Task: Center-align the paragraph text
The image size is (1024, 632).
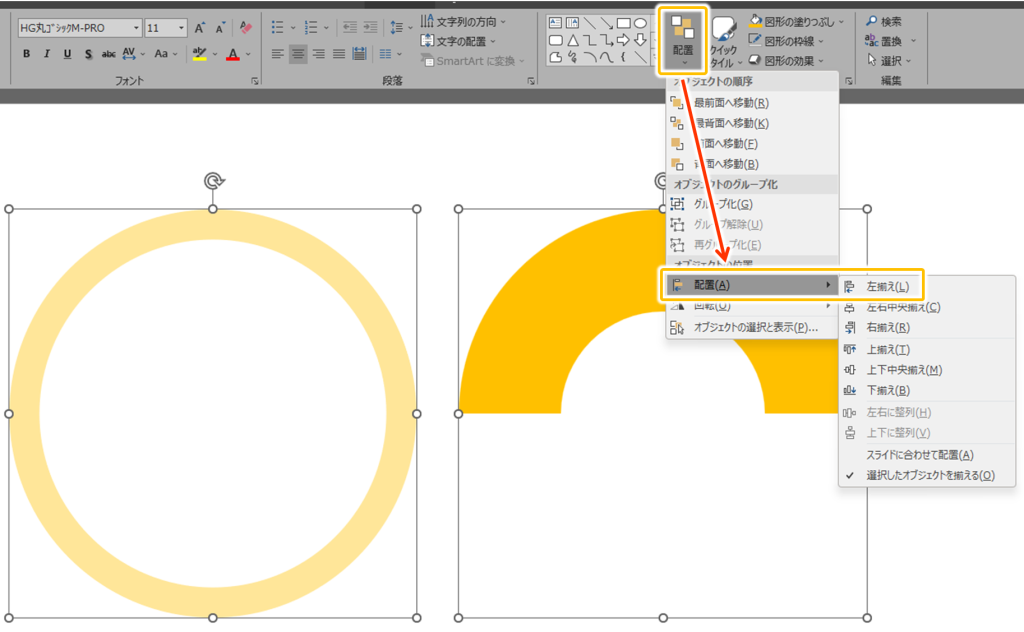Action: [x=298, y=54]
